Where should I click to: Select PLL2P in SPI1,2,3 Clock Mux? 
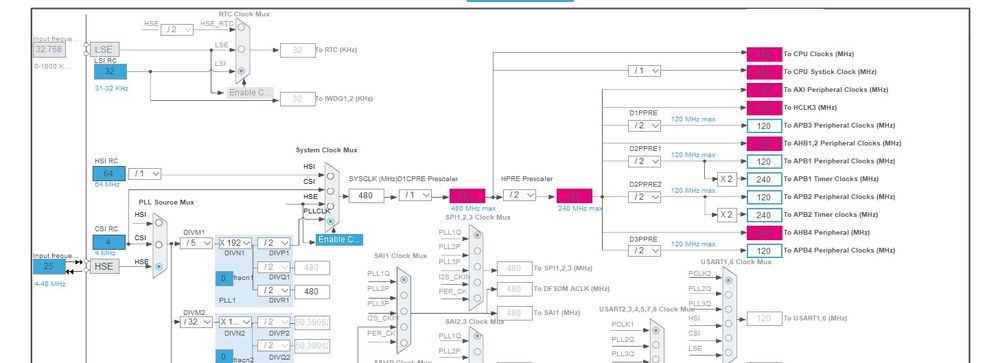tap(477, 250)
